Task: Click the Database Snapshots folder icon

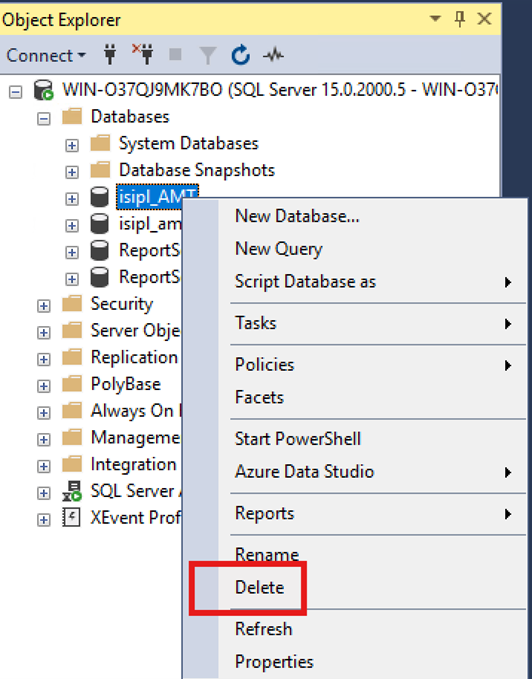Action: pos(100,170)
